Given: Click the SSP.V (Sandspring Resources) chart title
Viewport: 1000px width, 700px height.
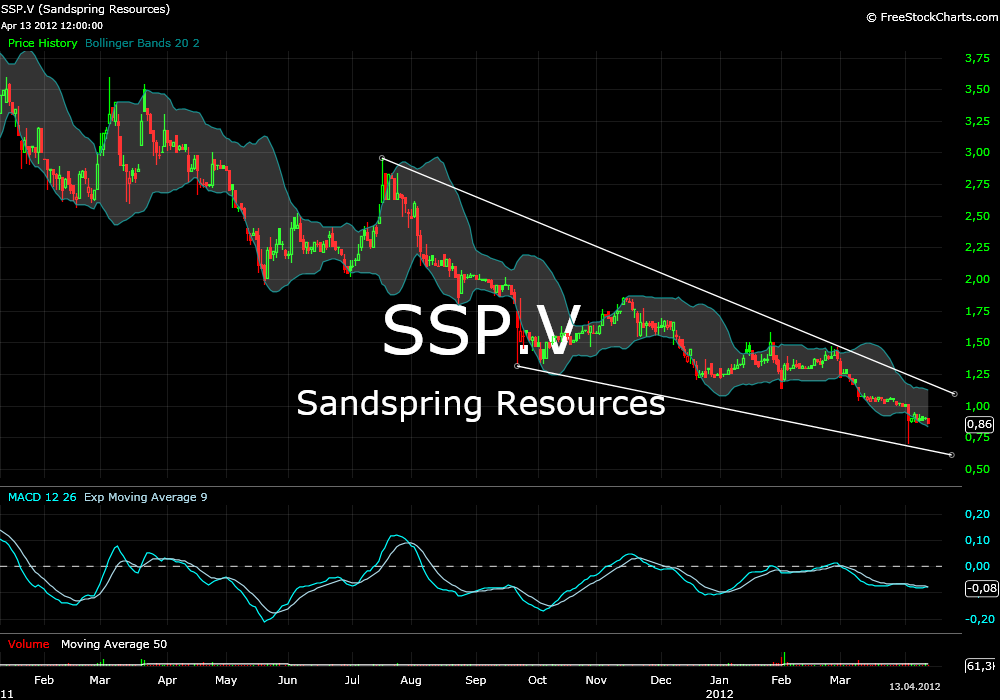Looking at the screenshot, I should [x=85, y=10].
